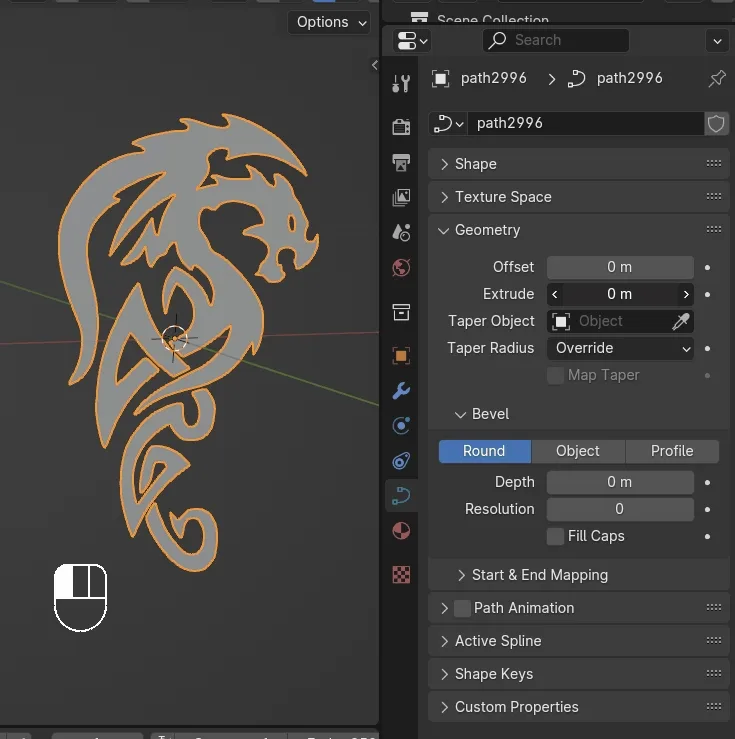Animate Depth property dot
Image resolution: width=735 pixels, height=739 pixels.
[x=707, y=483]
